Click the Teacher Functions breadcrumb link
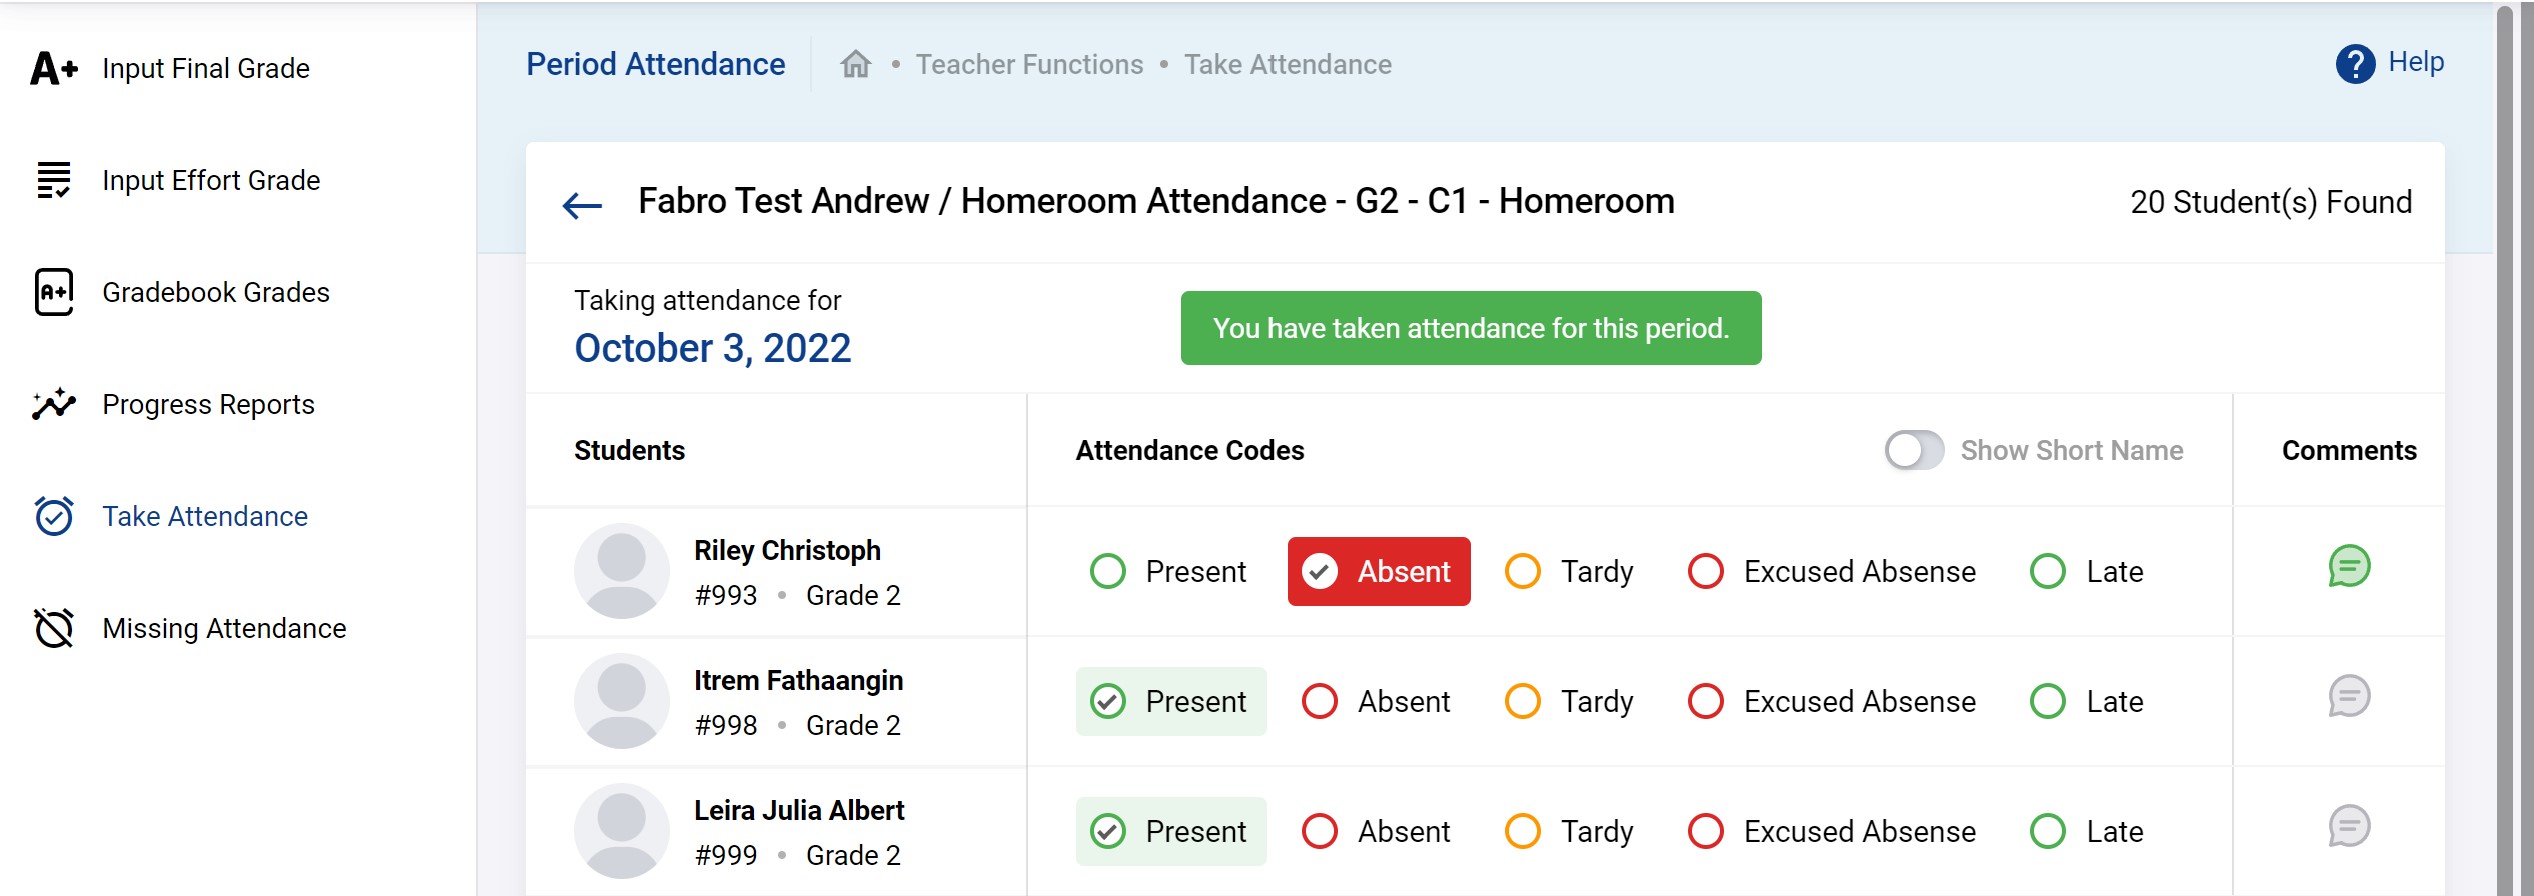2534x896 pixels. click(x=1029, y=64)
